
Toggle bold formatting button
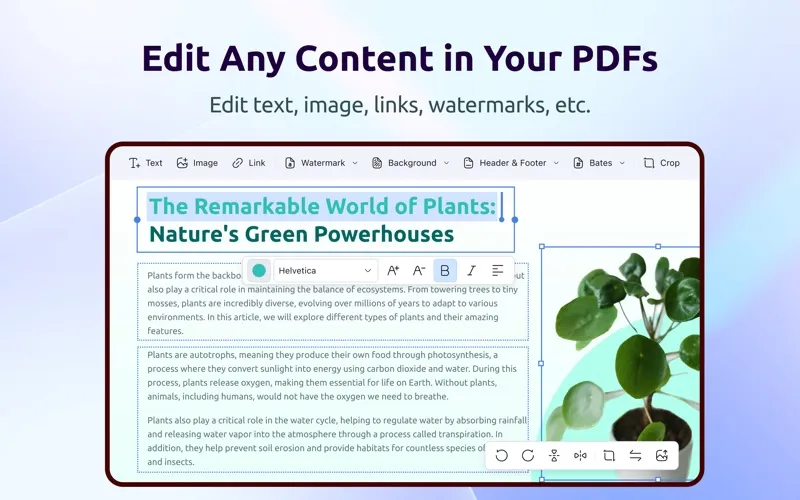click(x=445, y=270)
